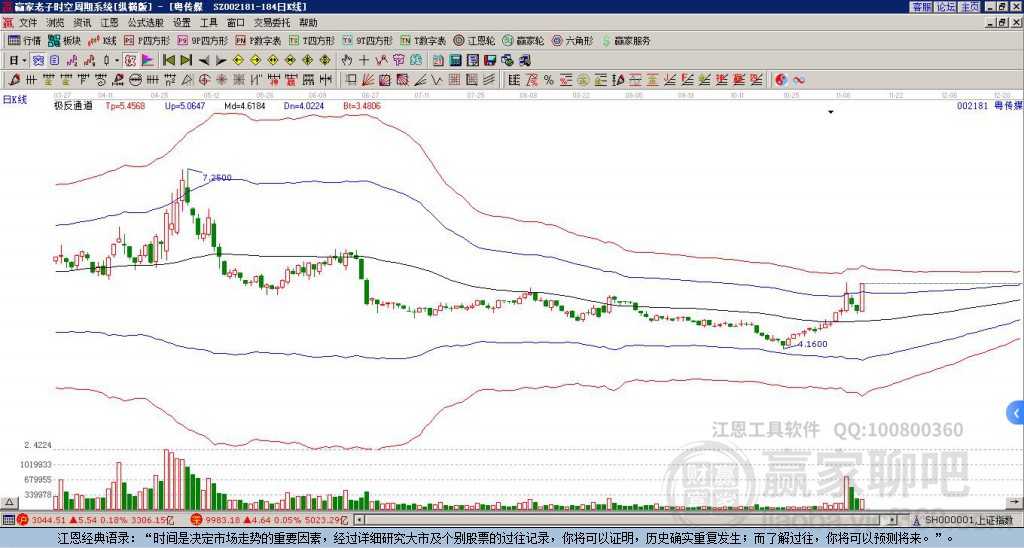Click the 客服 button in title bar
The width and height of the screenshot is (1024, 548).
921,7
